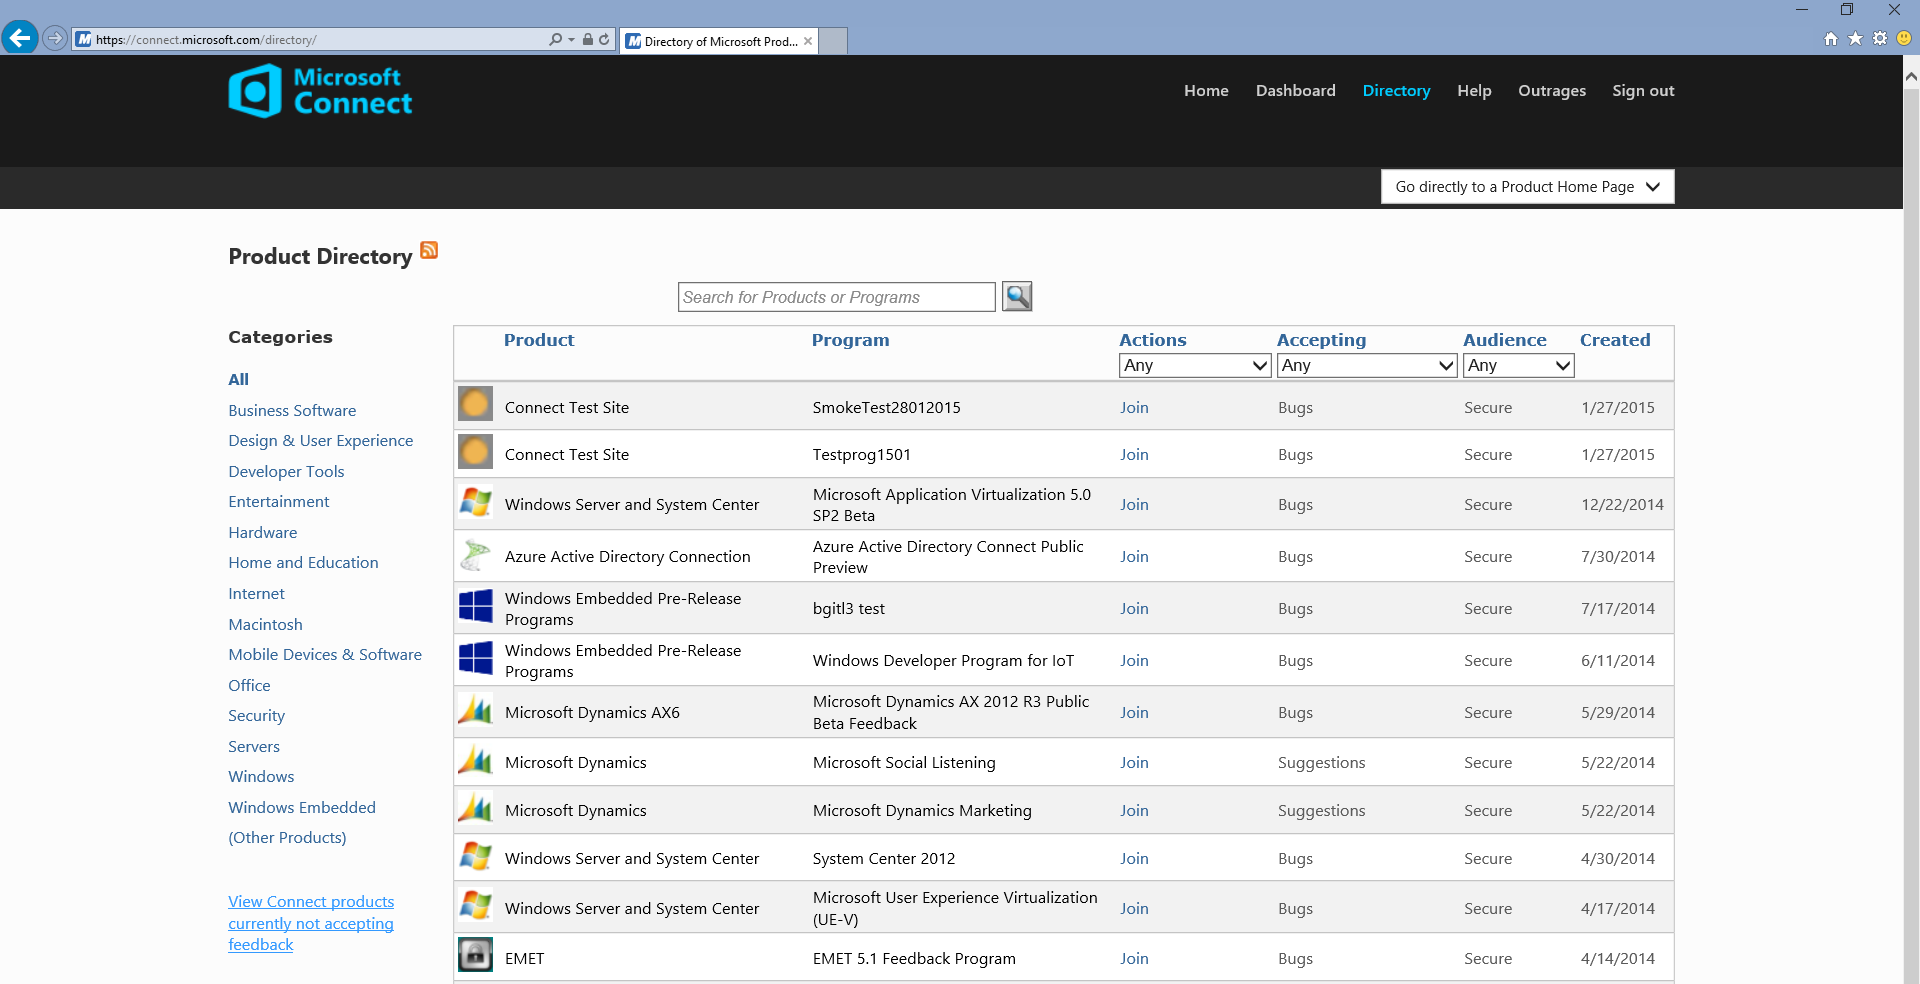Open the (Other Products) category

287,838
